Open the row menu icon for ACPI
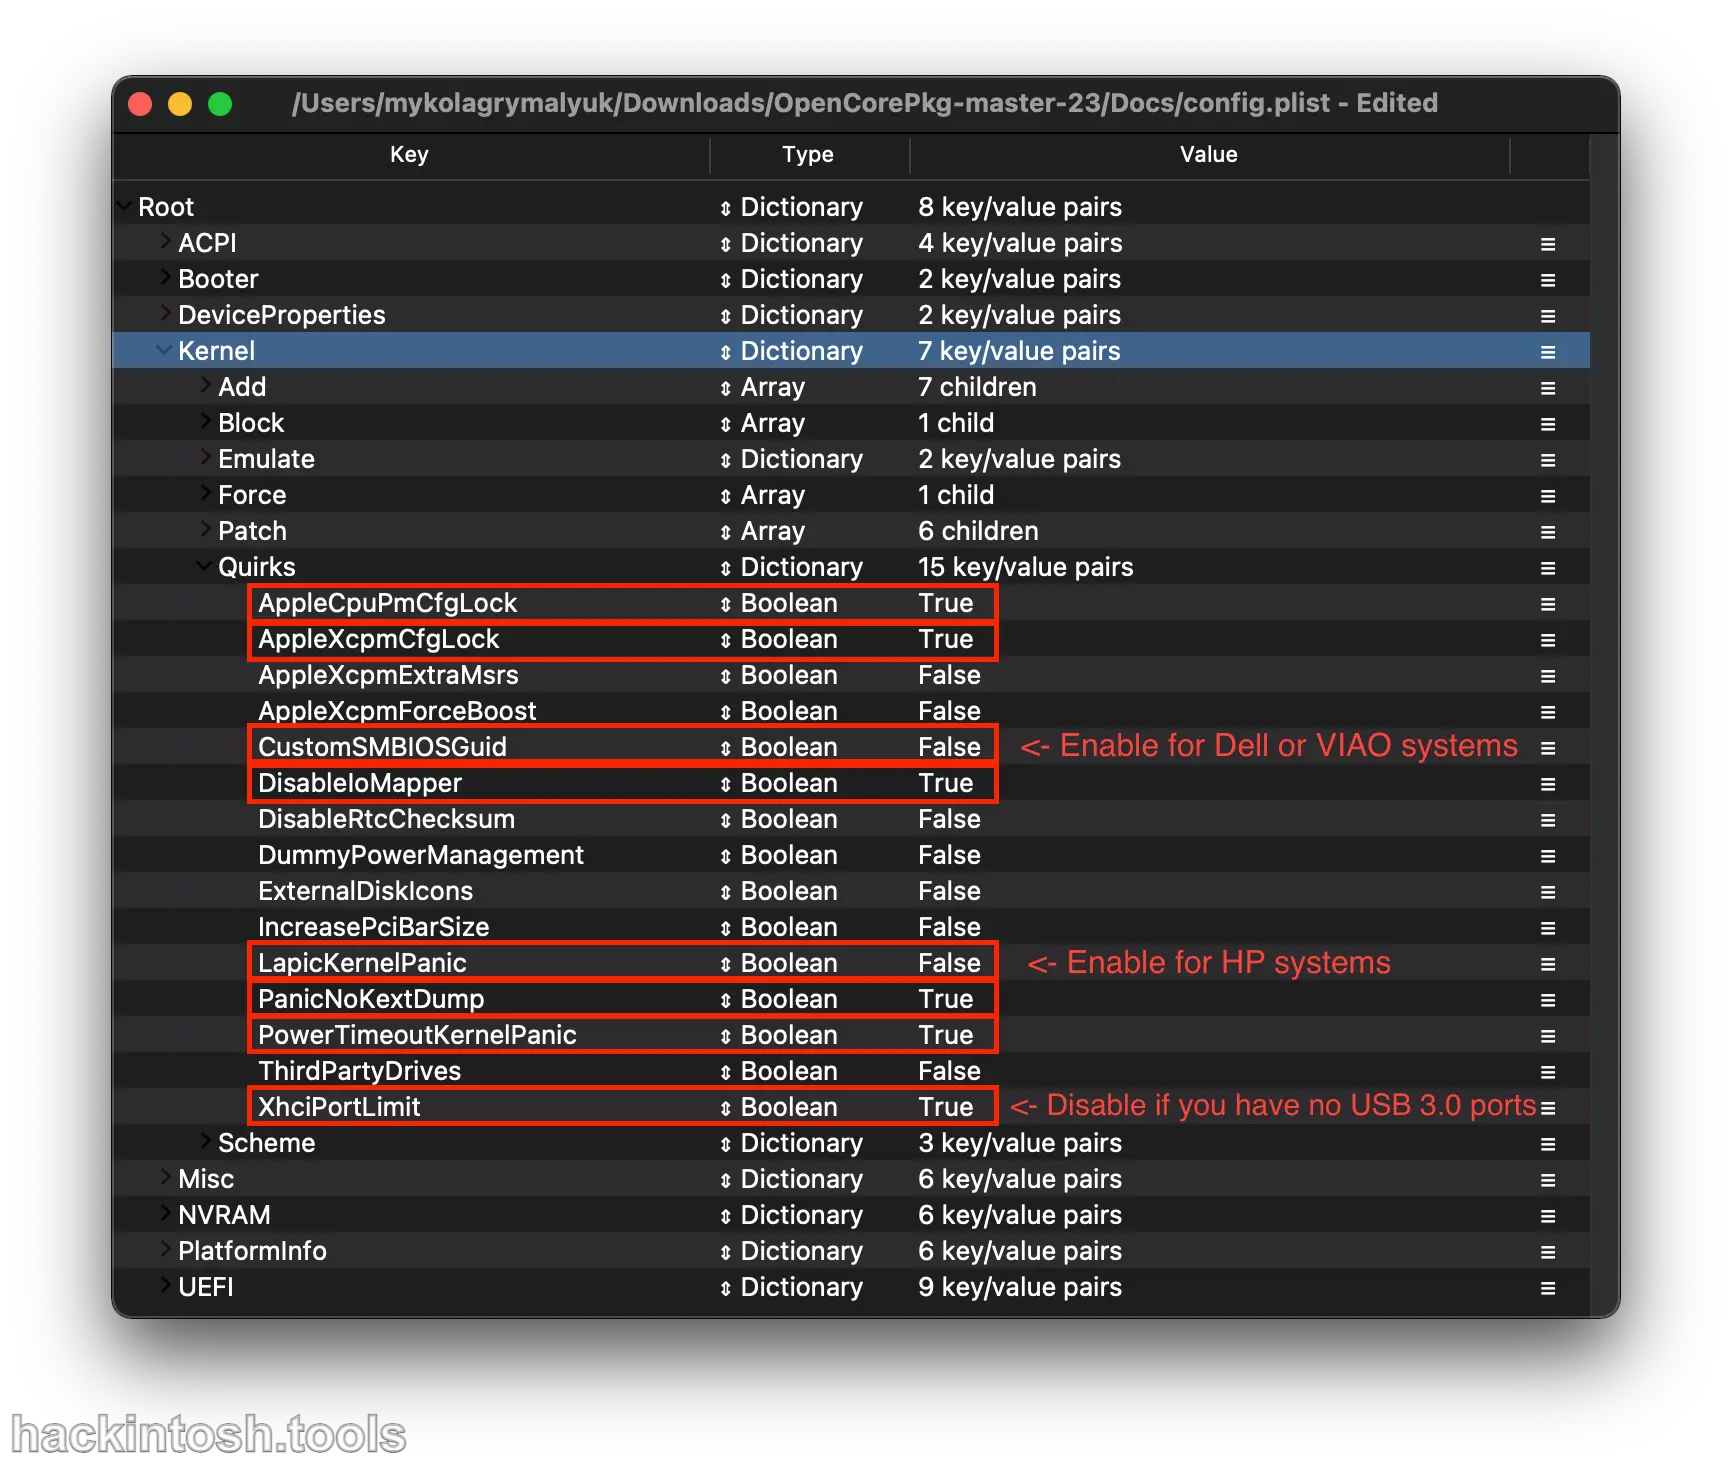Image resolution: width=1732 pixels, height=1466 pixels. pos(1548,244)
